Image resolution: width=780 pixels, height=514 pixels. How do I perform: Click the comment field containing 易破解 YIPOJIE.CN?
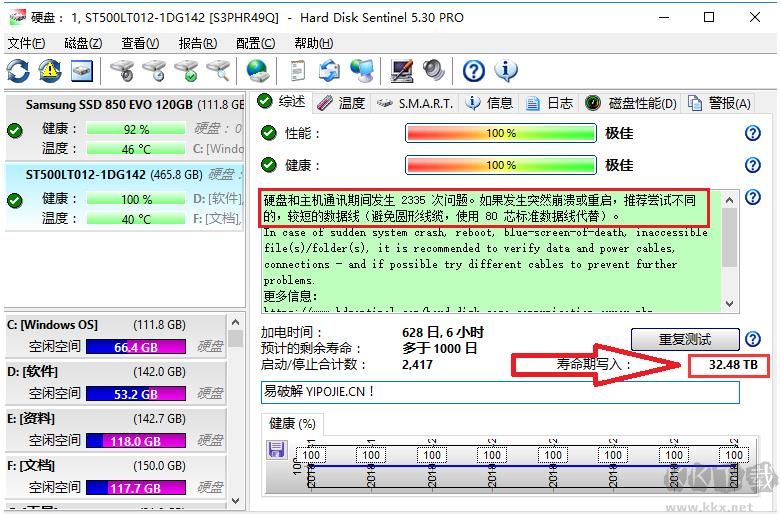[x=500, y=392]
